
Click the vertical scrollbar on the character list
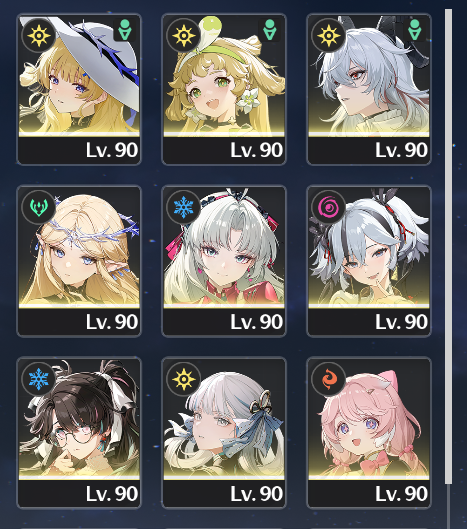point(448,246)
